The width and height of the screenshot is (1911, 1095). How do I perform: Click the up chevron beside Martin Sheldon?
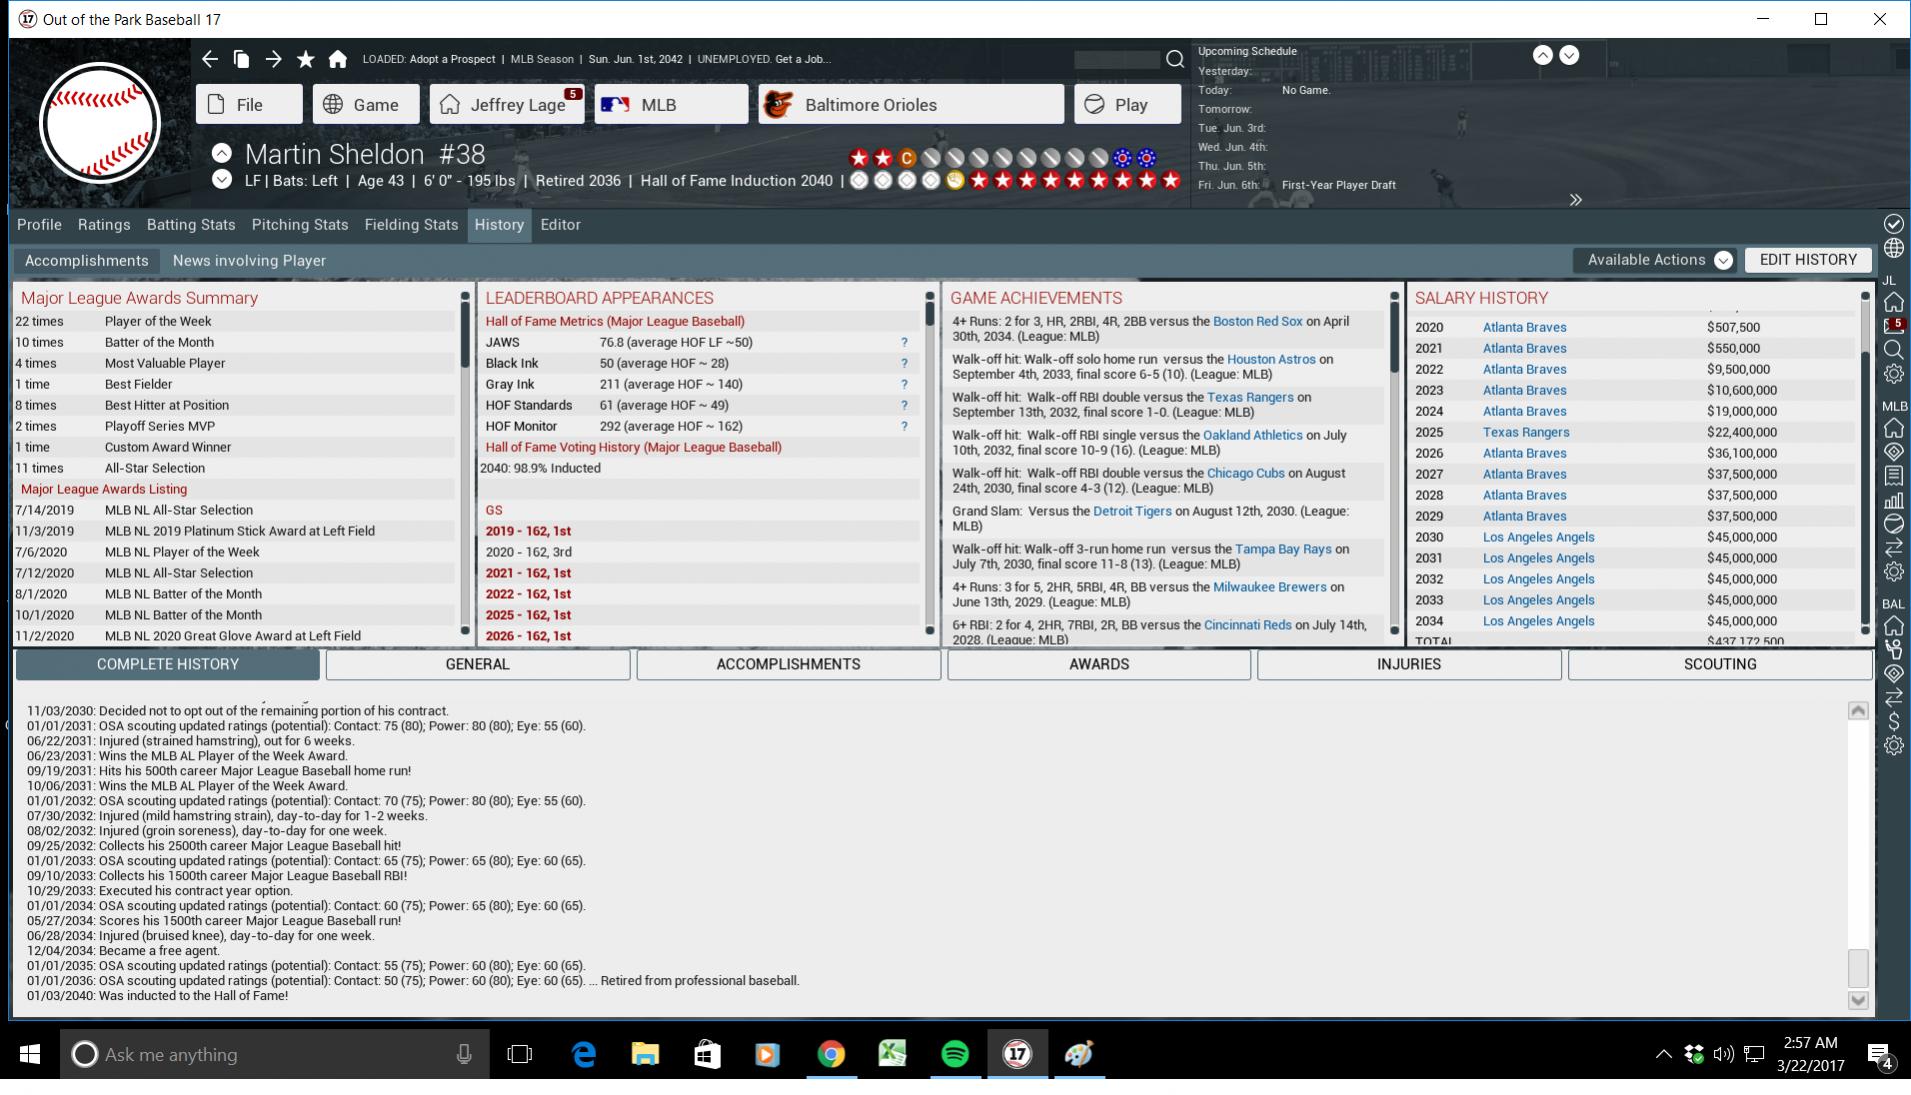pos(222,153)
